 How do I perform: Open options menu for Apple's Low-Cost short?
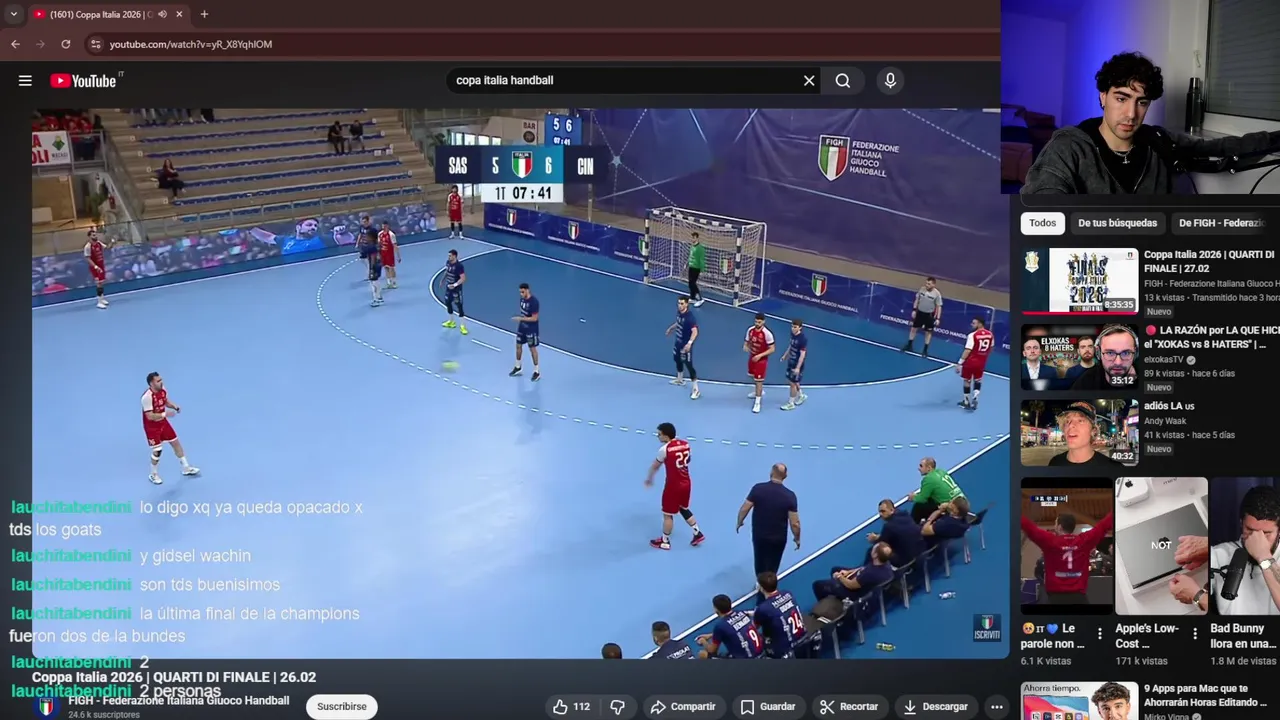pyautogui.click(x=1195, y=633)
